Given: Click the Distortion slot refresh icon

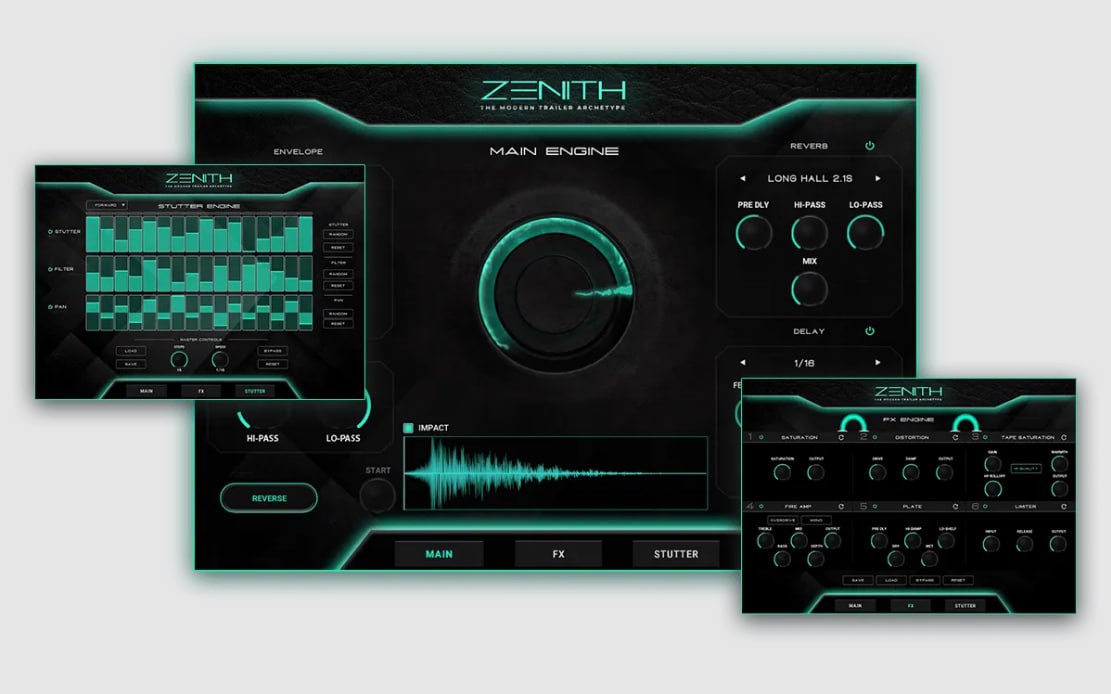Looking at the screenshot, I should pyautogui.click(x=955, y=438).
